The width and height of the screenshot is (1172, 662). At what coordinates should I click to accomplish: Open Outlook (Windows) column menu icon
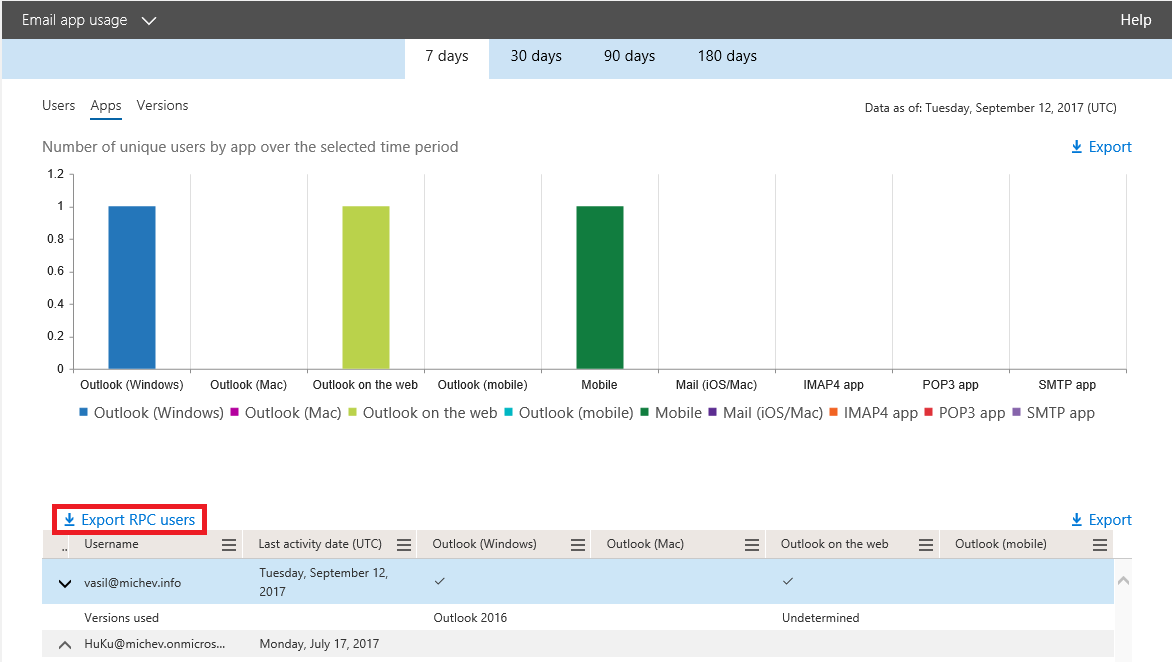coord(578,545)
